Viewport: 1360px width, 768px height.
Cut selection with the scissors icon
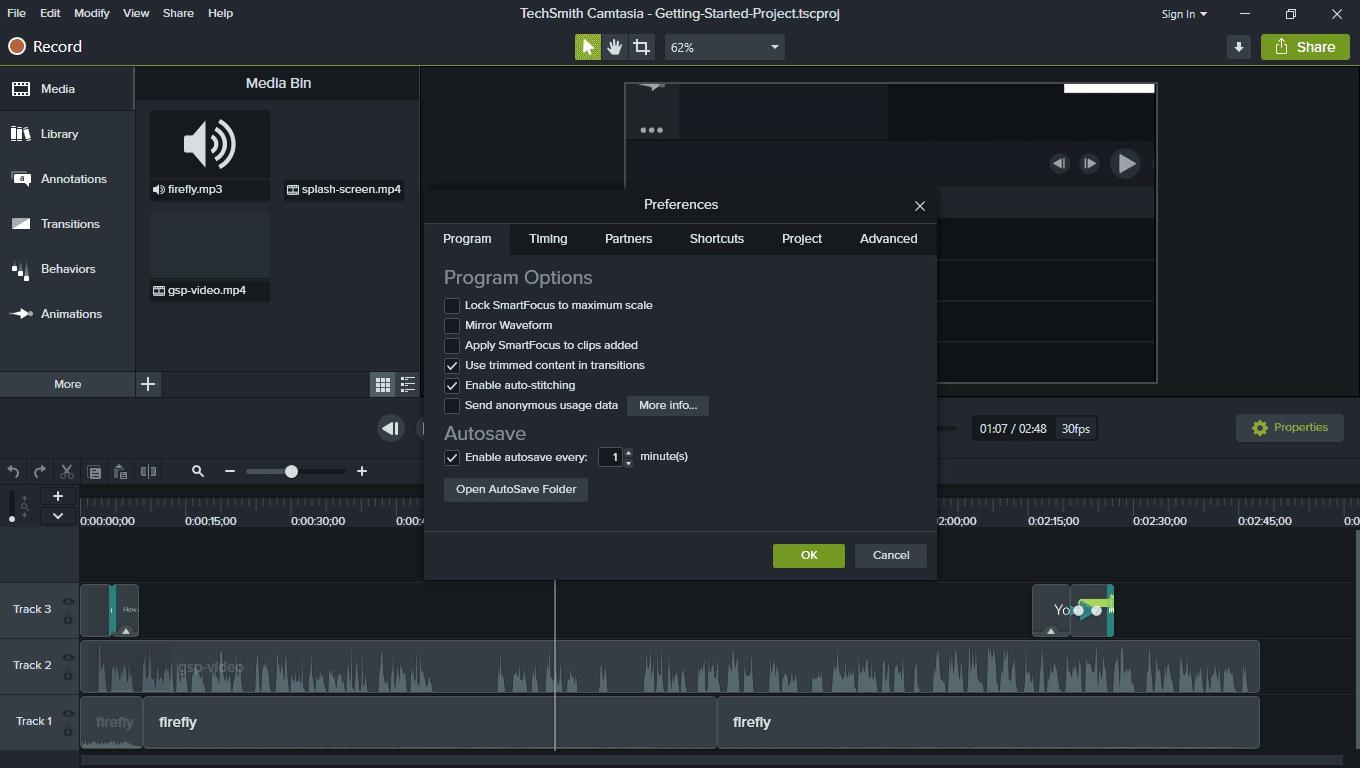click(x=67, y=471)
